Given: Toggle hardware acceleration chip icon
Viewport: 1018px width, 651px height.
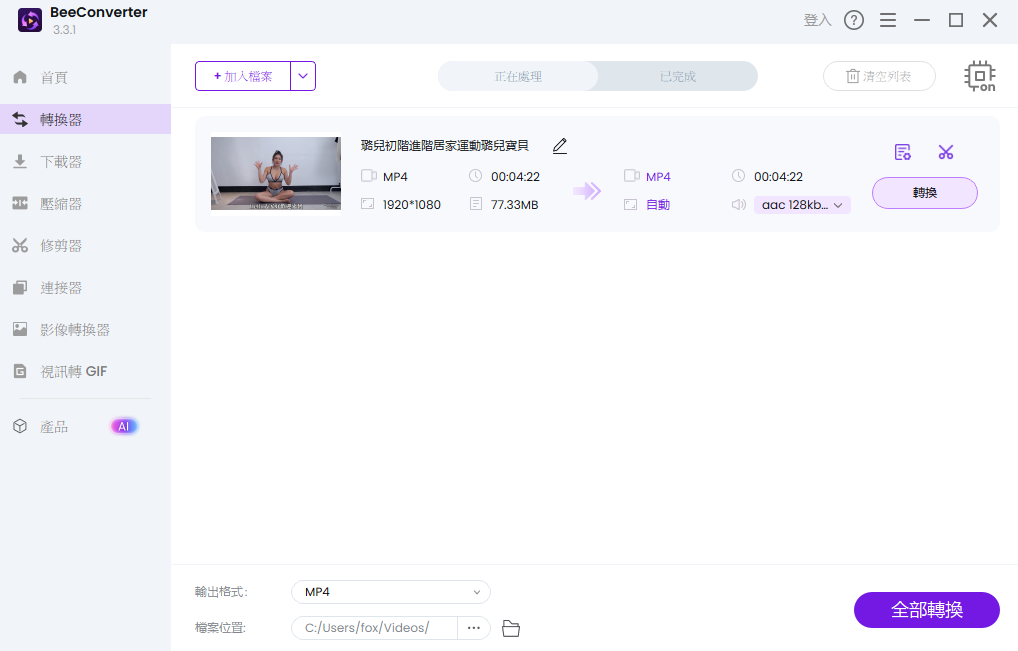Looking at the screenshot, I should pyautogui.click(x=980, y=76).
